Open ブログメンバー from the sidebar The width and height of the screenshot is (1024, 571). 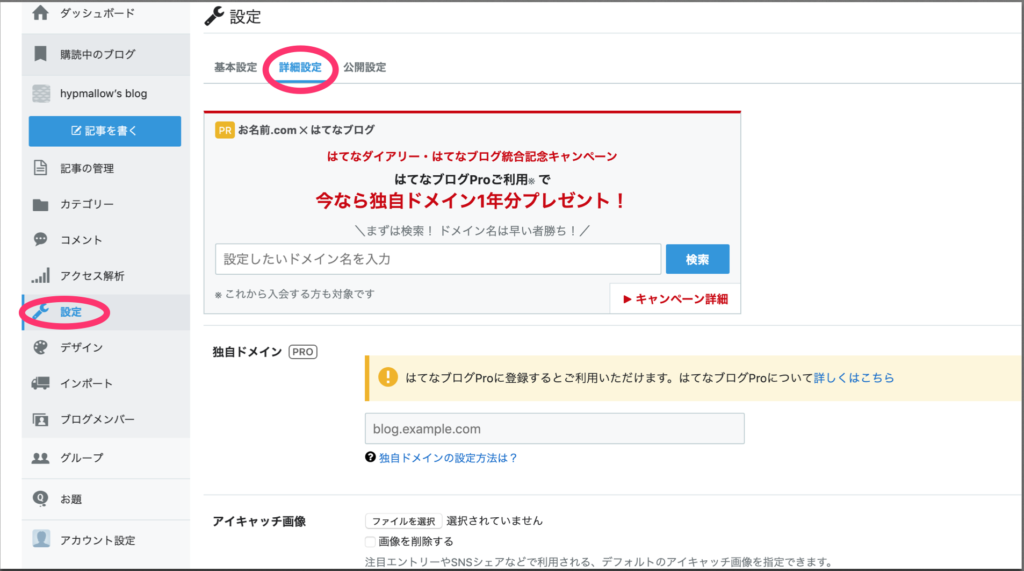point(97,420)
